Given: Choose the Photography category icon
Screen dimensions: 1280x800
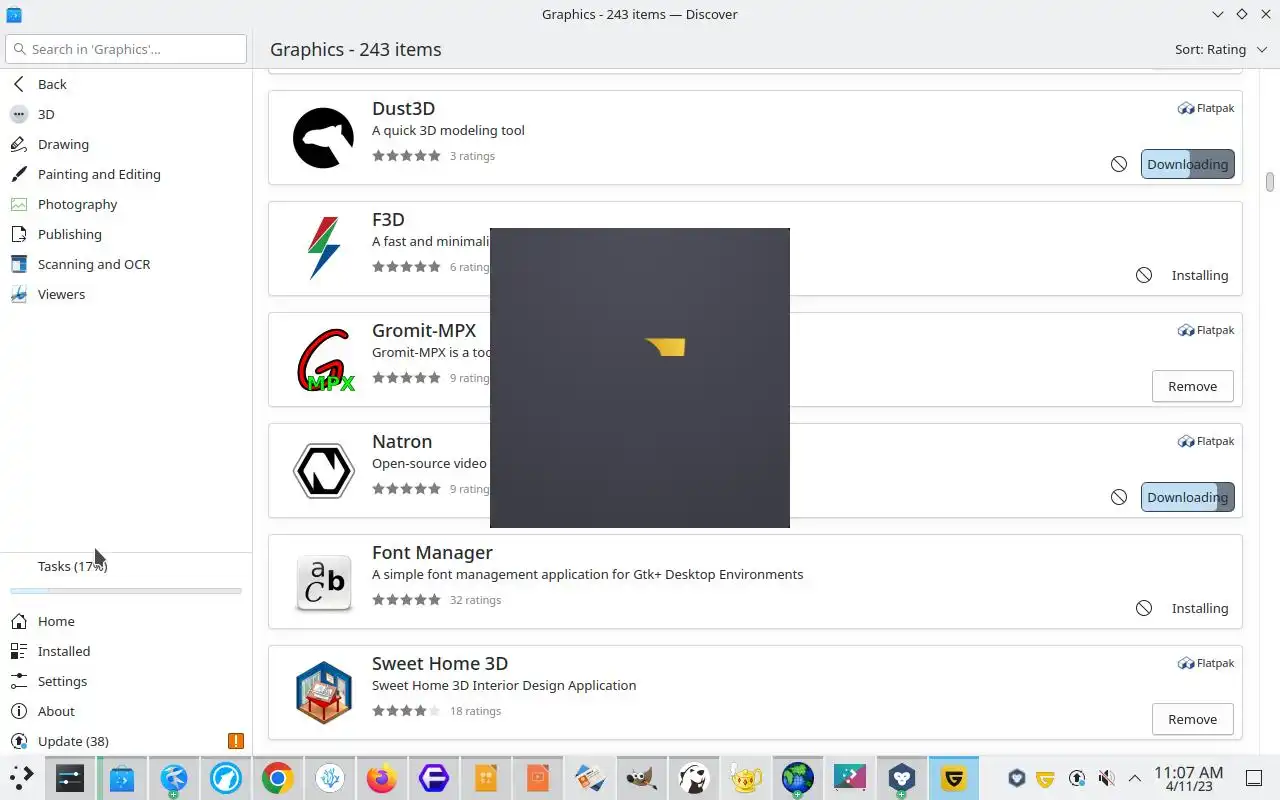Looking at the screenshot, I should pyautogui.click(x=19, y=204).
